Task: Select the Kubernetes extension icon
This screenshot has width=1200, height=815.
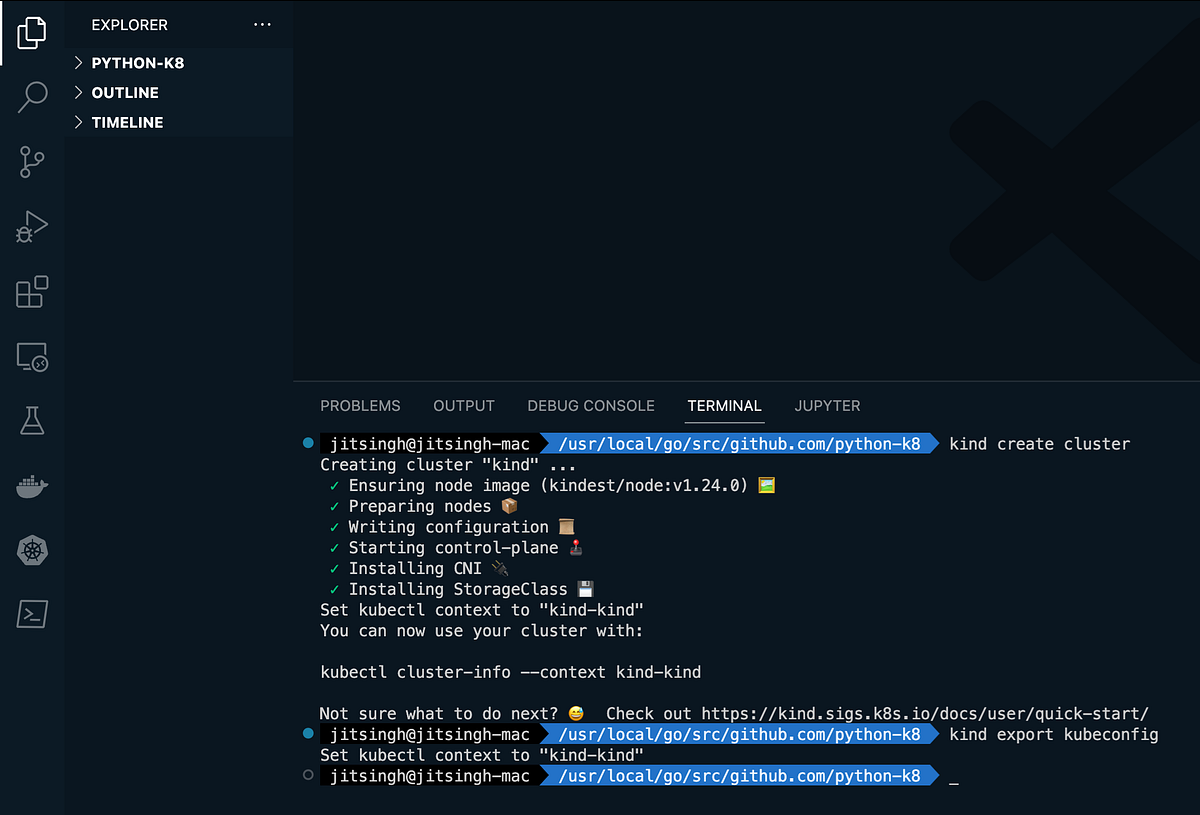Action: (32, 550)
